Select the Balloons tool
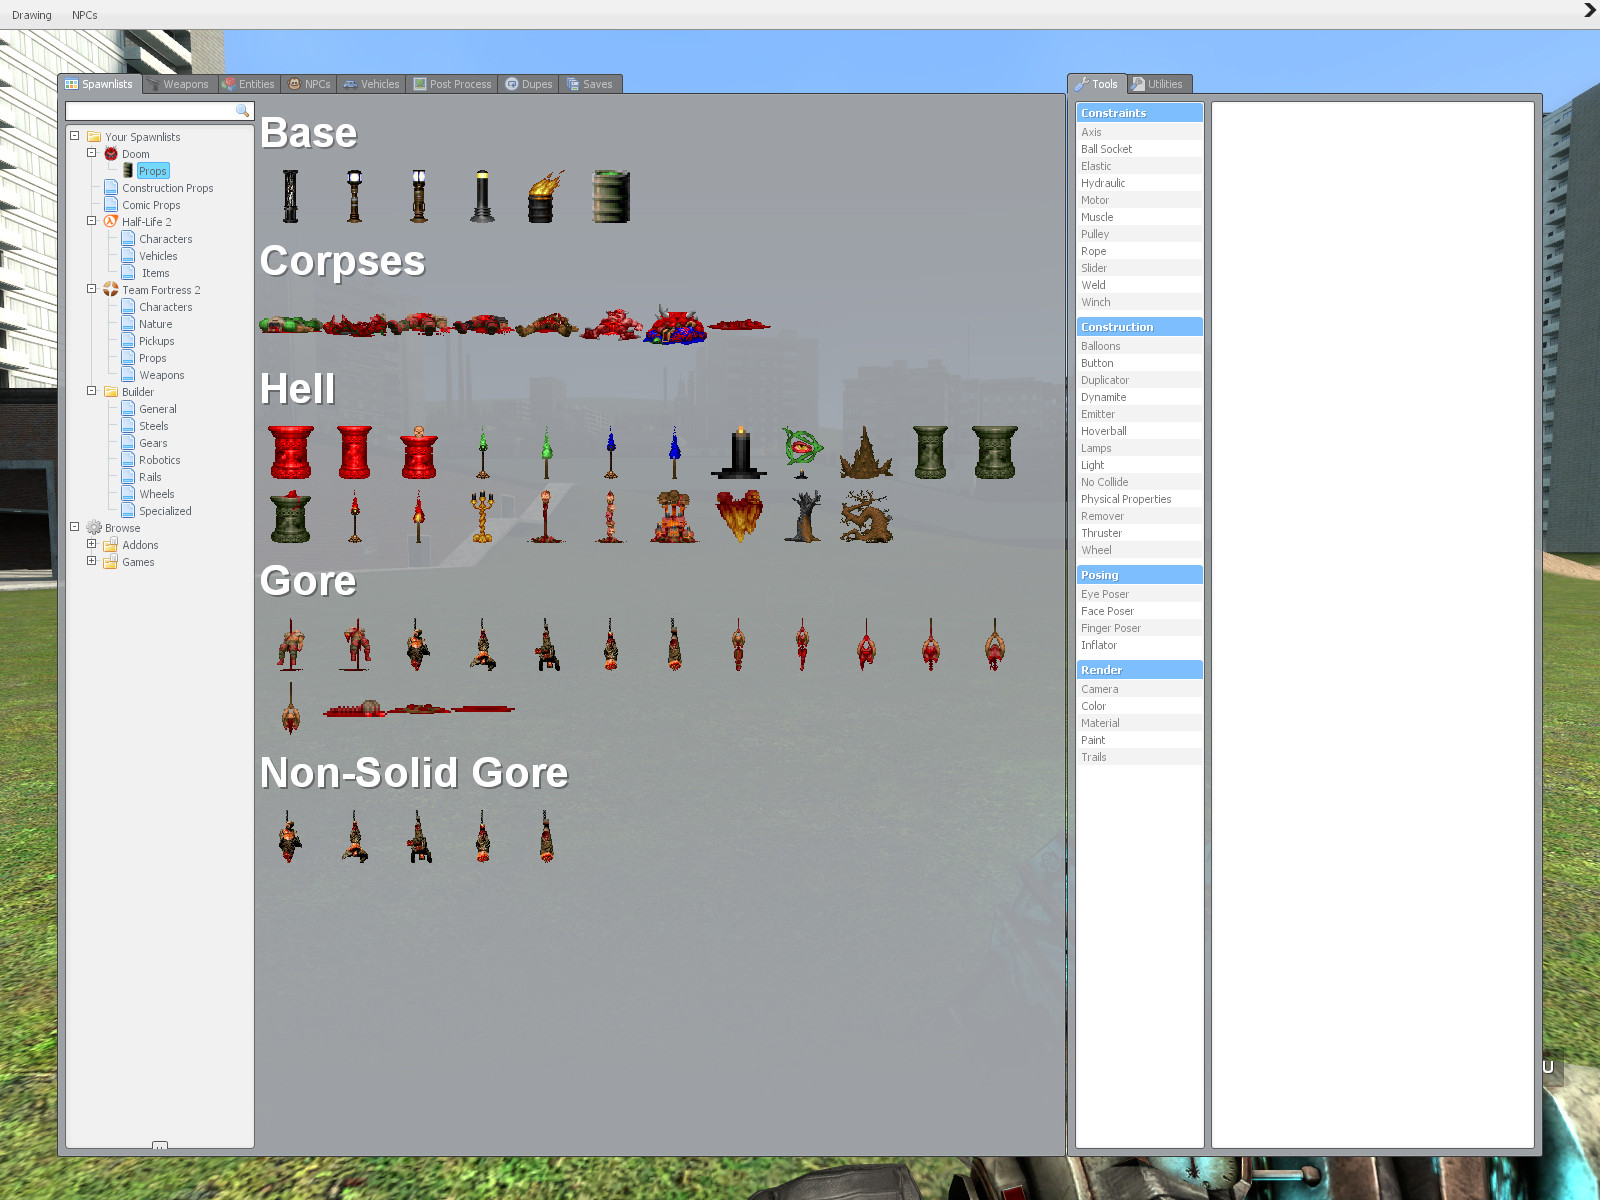 click(x=1139, y=346)
